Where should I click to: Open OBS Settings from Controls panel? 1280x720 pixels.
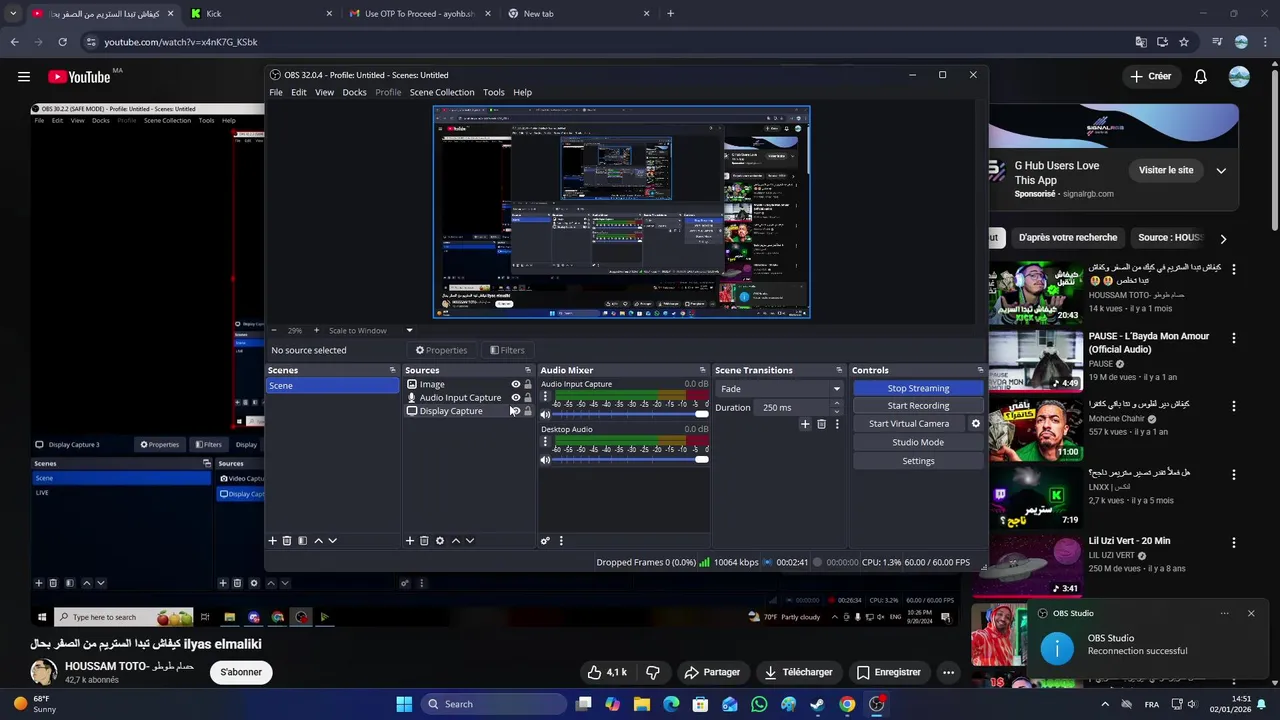click(918, 461)
